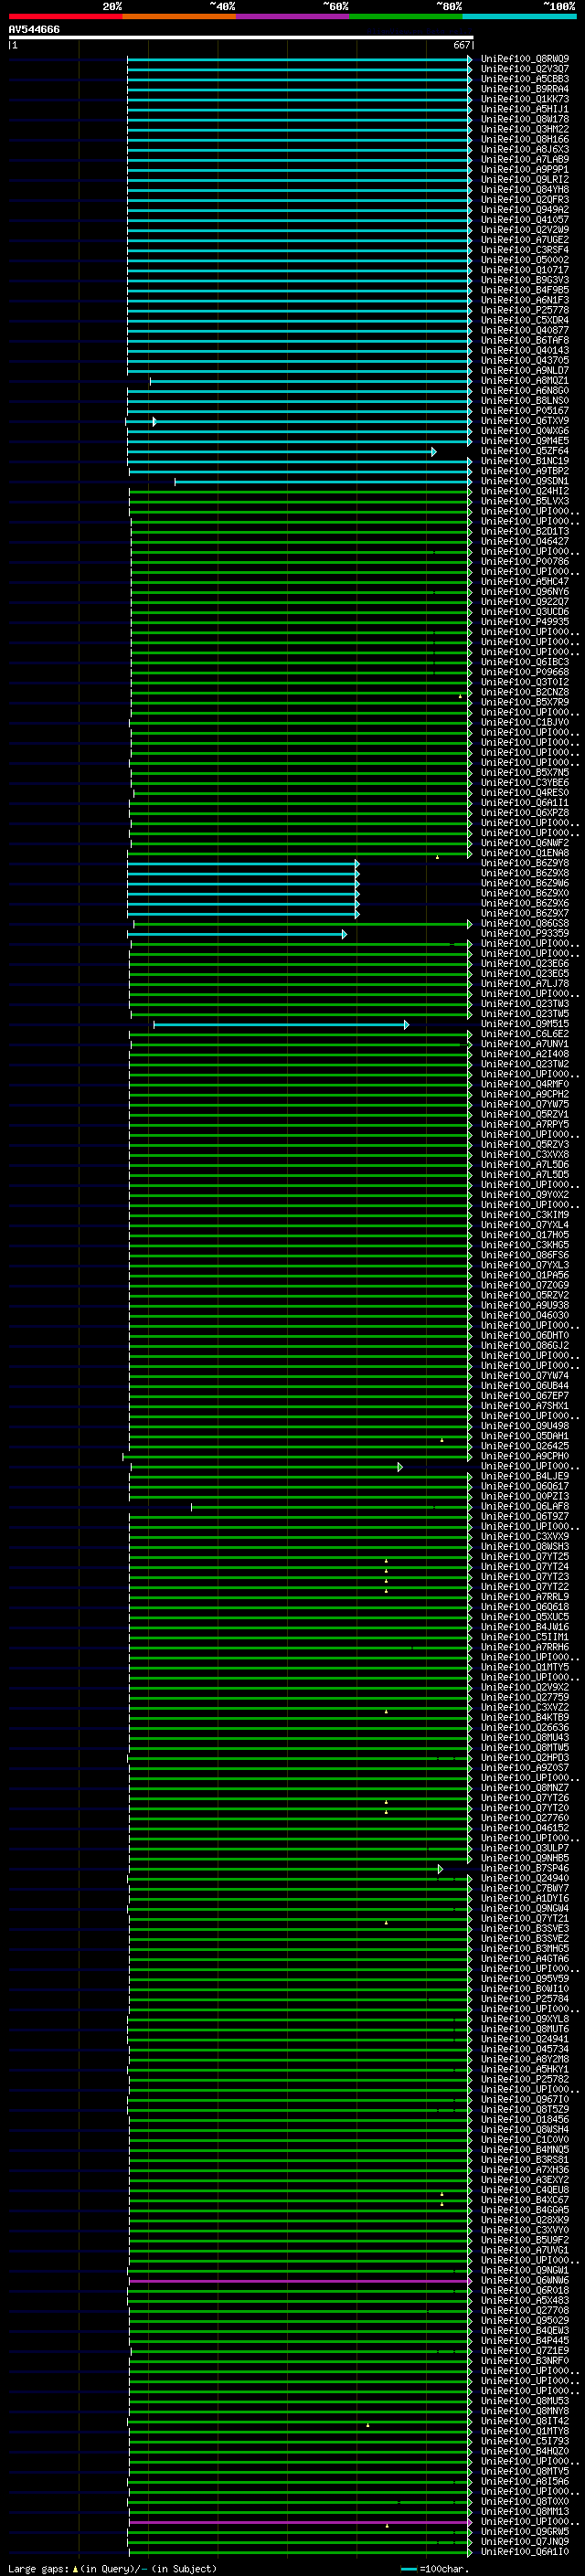Select the UniRef100_C3KIM9 label
The height and width of the screenshot is (2576, 585).
click(525, 1215)
